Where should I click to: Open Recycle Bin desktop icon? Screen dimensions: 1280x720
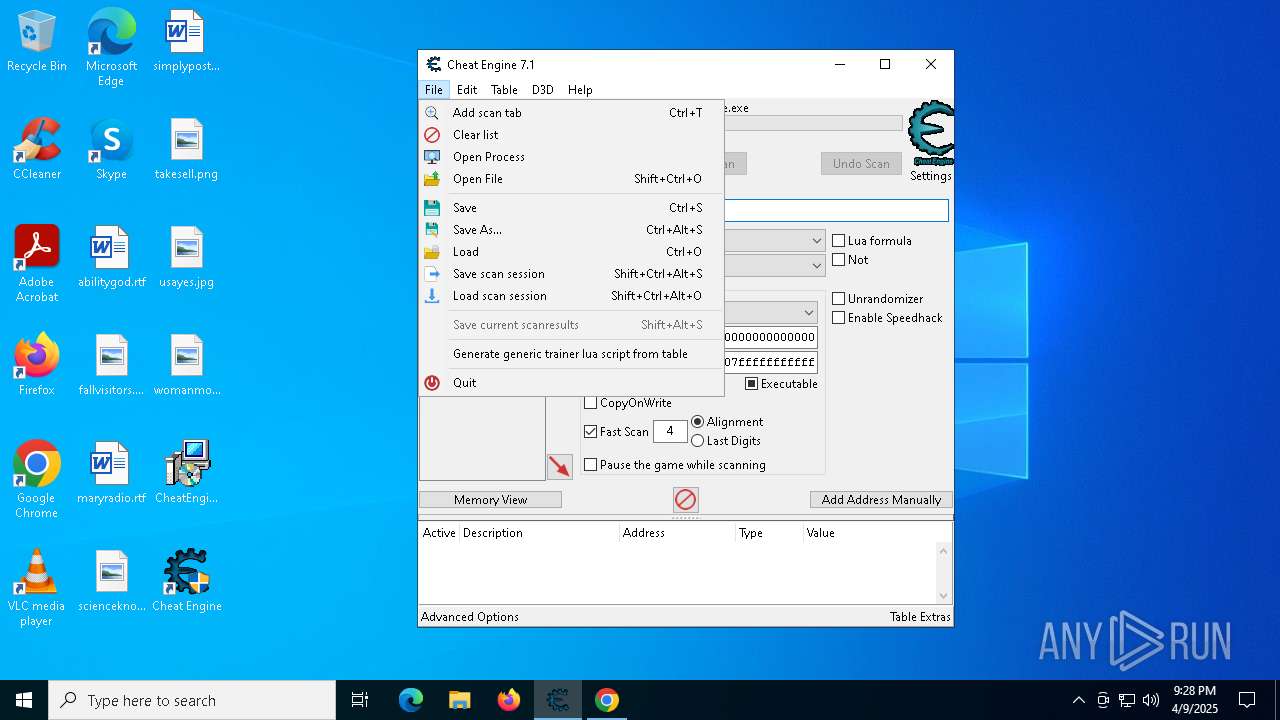click(37, 42)
